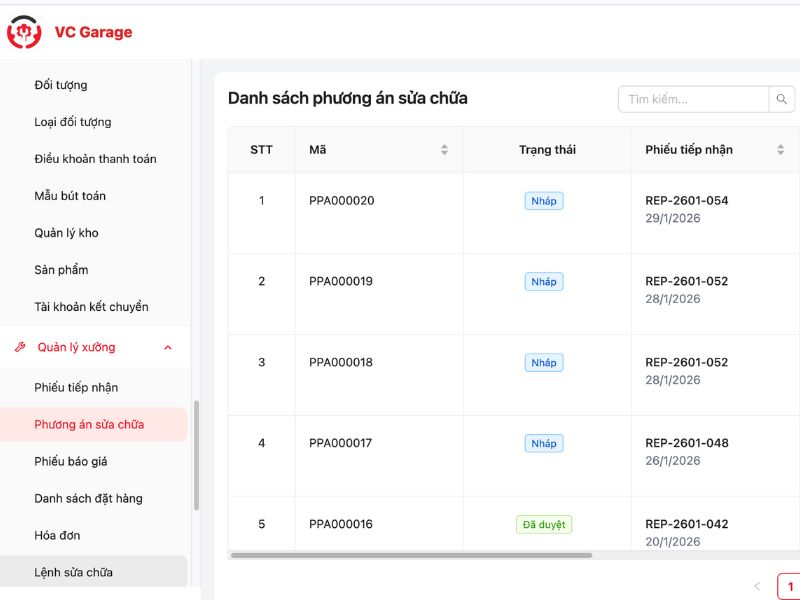Click the sidebar vertical scrollbar
The width and height of the screenshot is (800, 600).
pos(196,455)
